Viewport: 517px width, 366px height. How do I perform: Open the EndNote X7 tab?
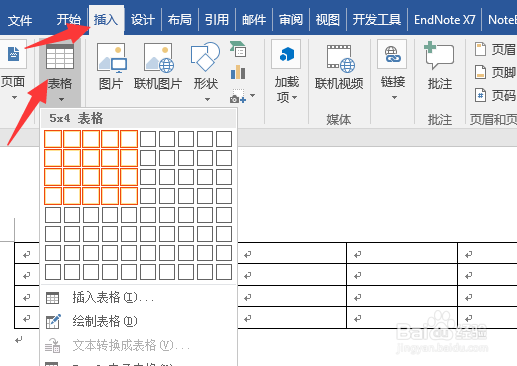[x=445, y=20]
